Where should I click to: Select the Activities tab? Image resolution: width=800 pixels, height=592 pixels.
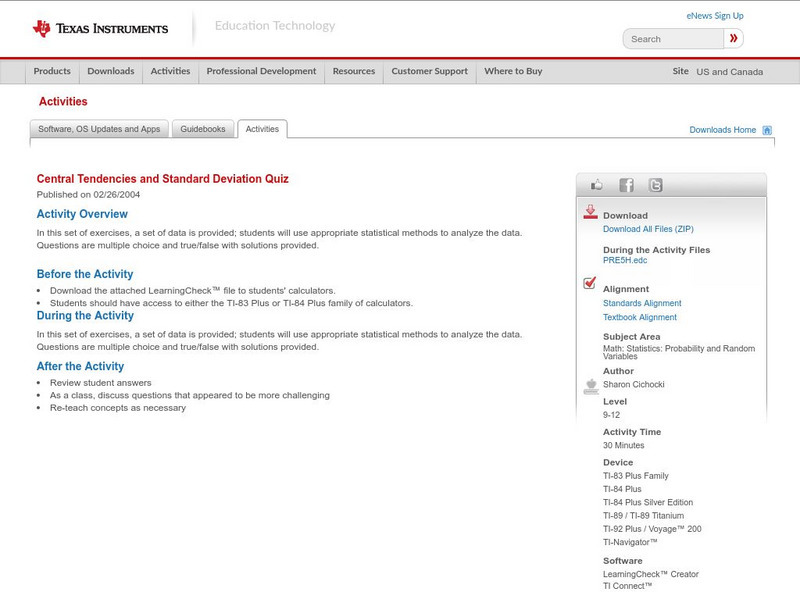(262, 129)
